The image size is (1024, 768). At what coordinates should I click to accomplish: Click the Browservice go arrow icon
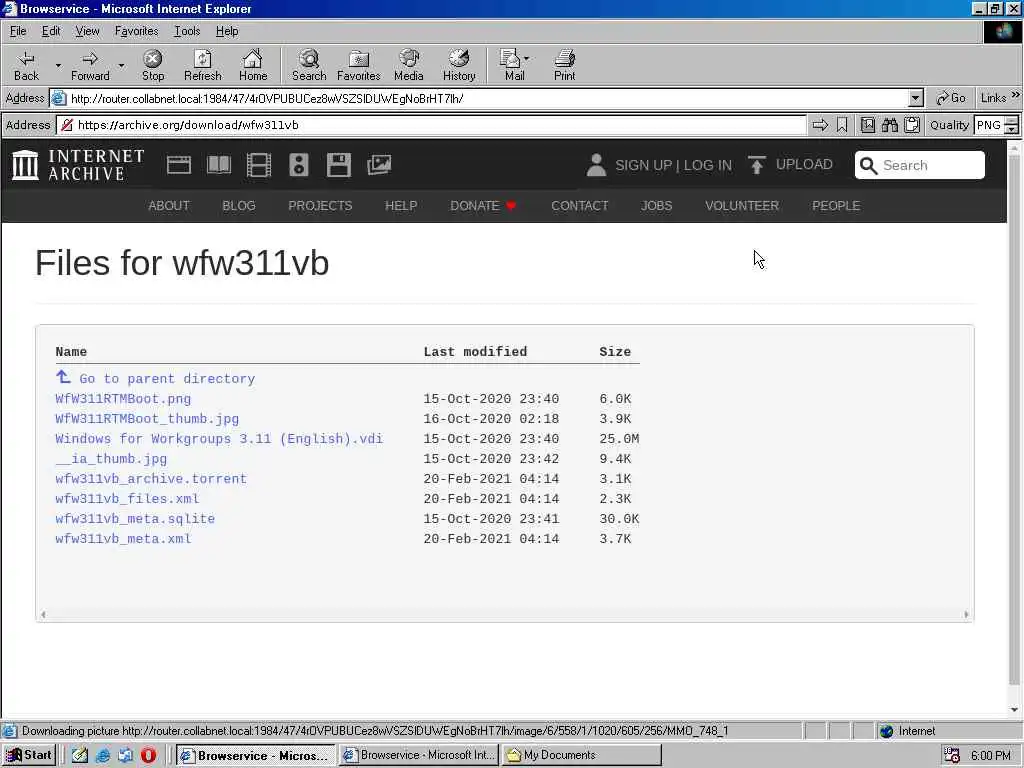click(x=820, y=125)
